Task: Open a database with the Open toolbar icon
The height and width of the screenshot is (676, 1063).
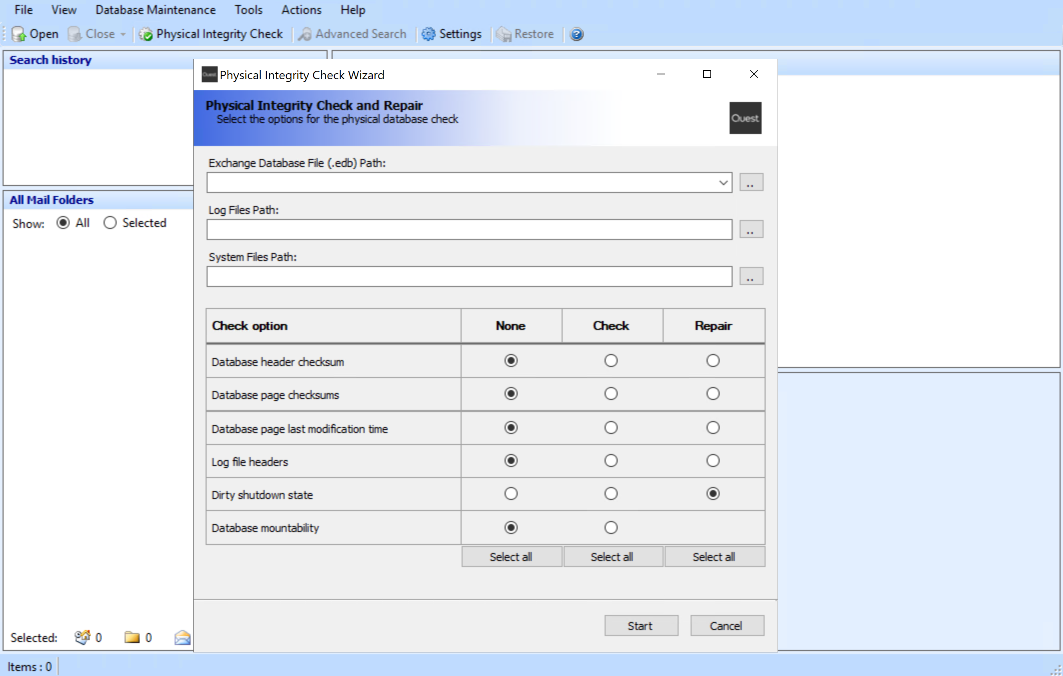Action: coord(33,33)
